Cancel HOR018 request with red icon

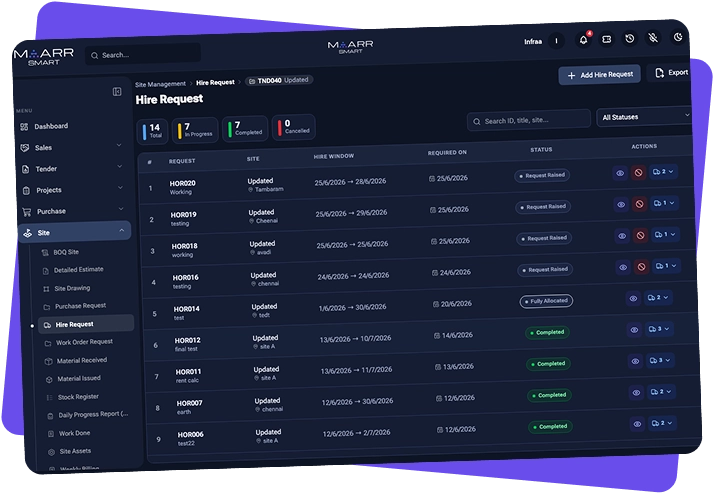coord(640,235)
